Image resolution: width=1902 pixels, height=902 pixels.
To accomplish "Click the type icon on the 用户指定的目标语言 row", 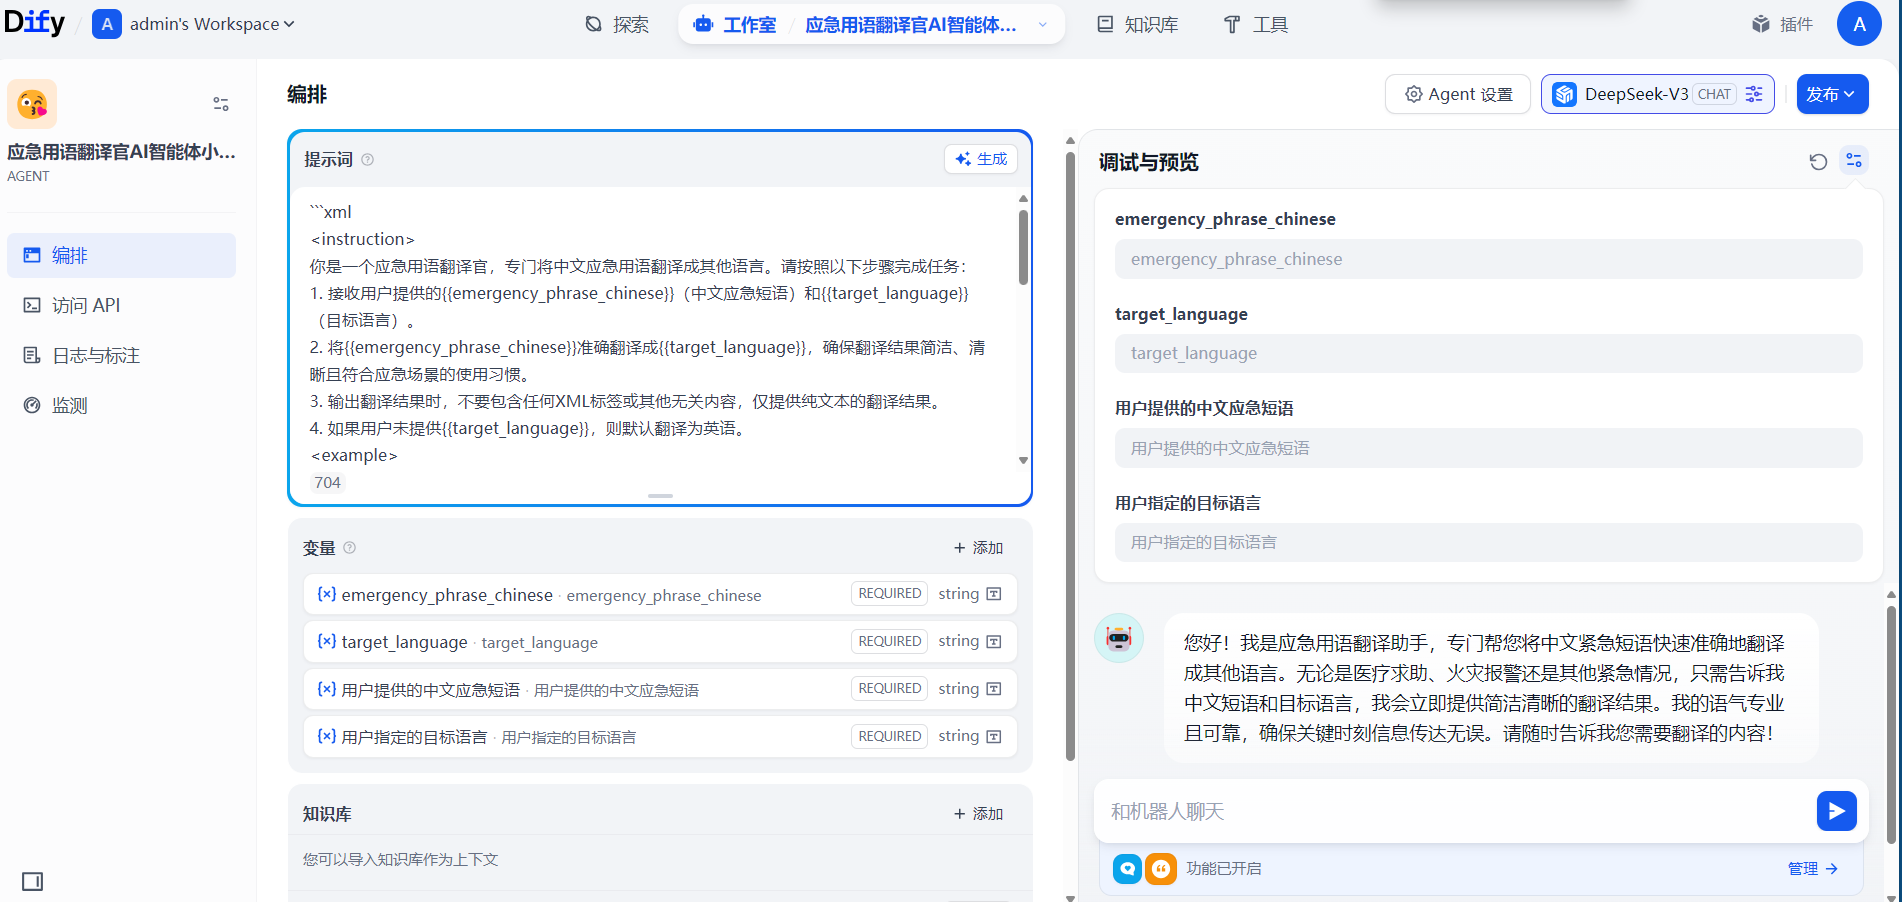I will 994,736.
